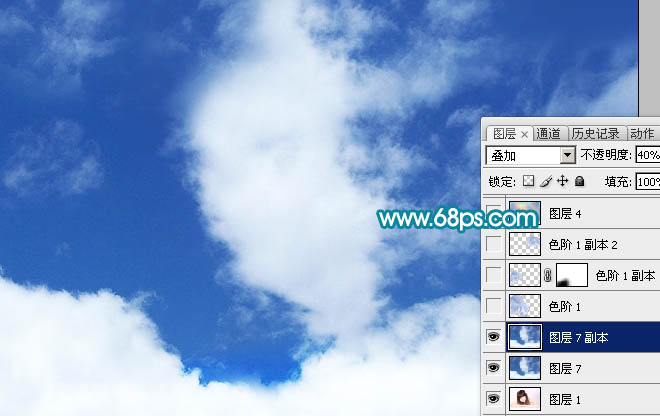Select the 色阶 1 副本 layer thumbnail

click(525, 275)
